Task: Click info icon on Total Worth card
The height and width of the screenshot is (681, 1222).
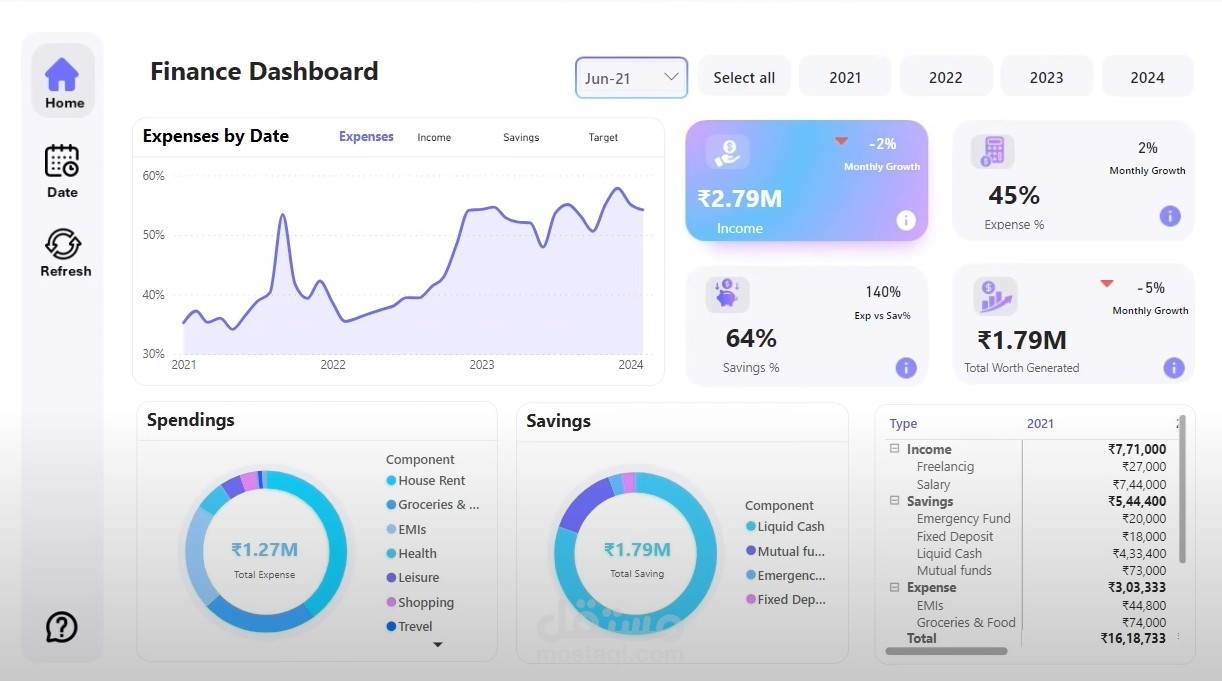Action: click(1174, 368)
